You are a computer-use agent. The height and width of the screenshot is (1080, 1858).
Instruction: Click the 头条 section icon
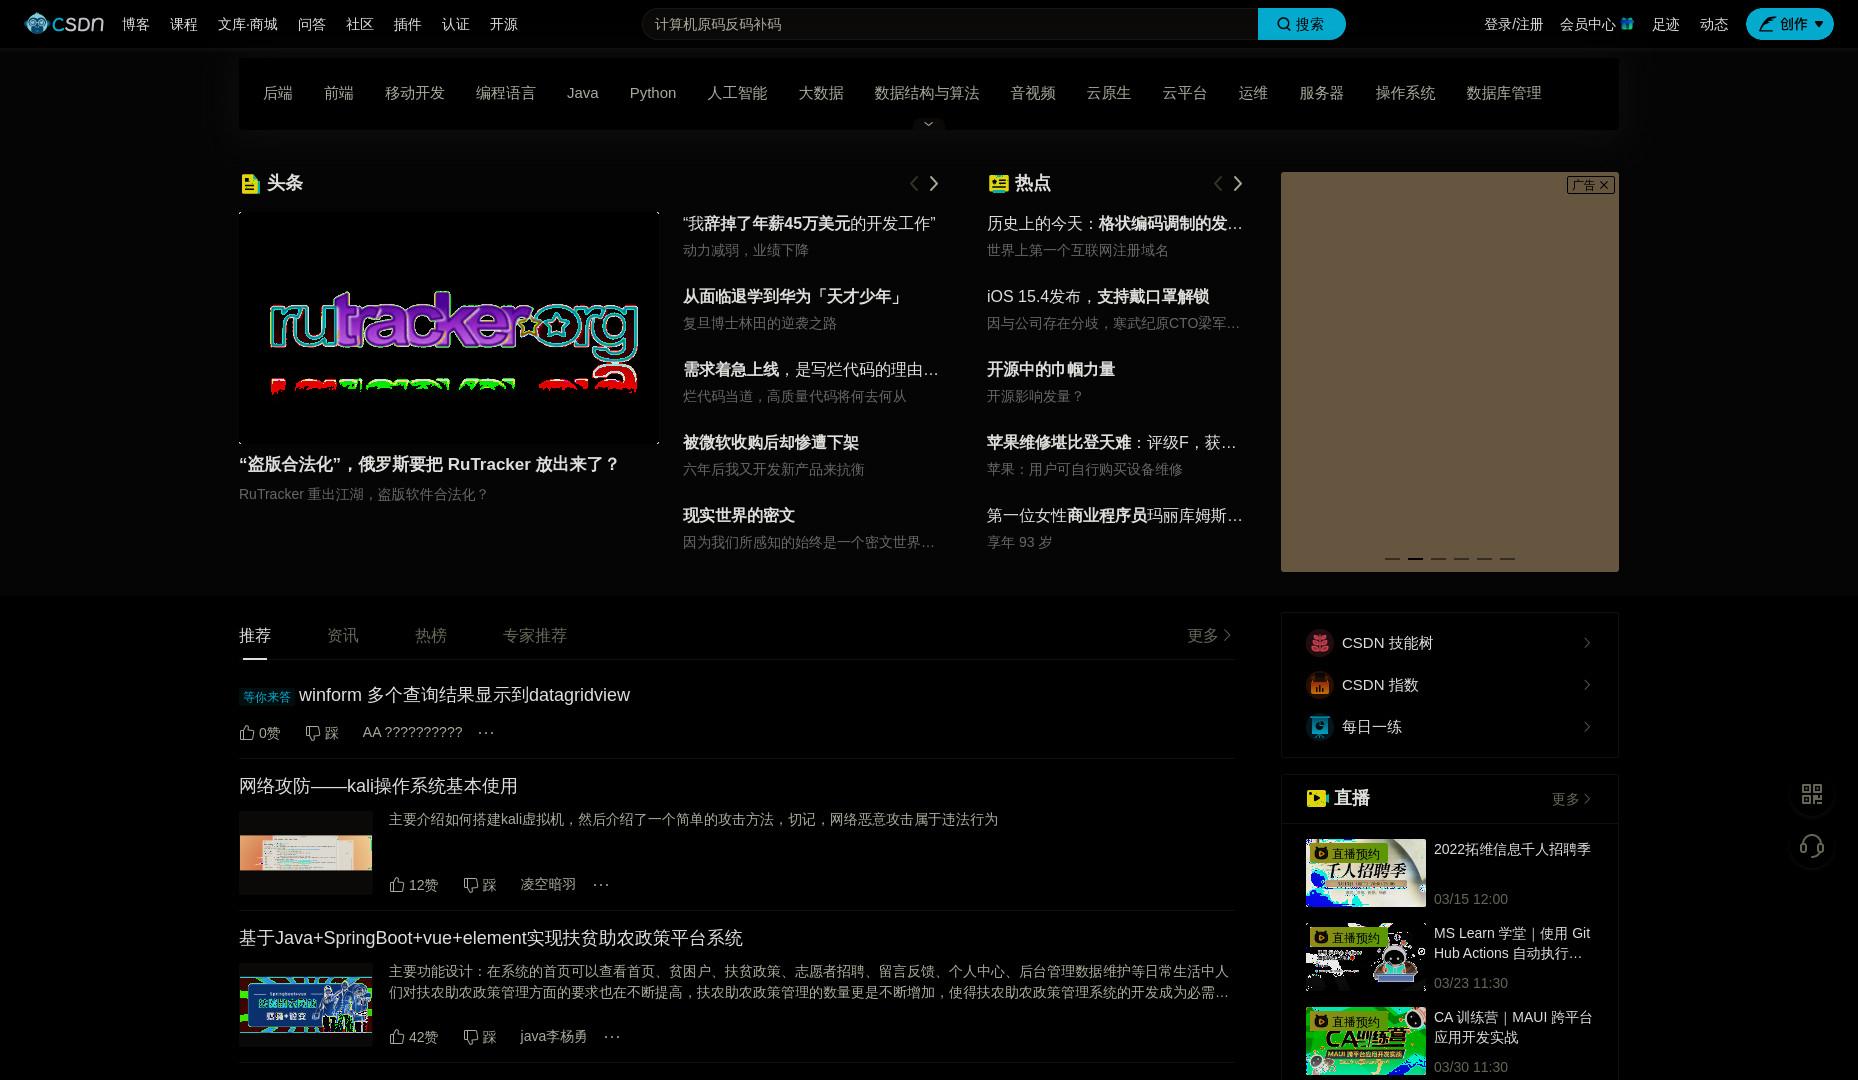point(250,183)
